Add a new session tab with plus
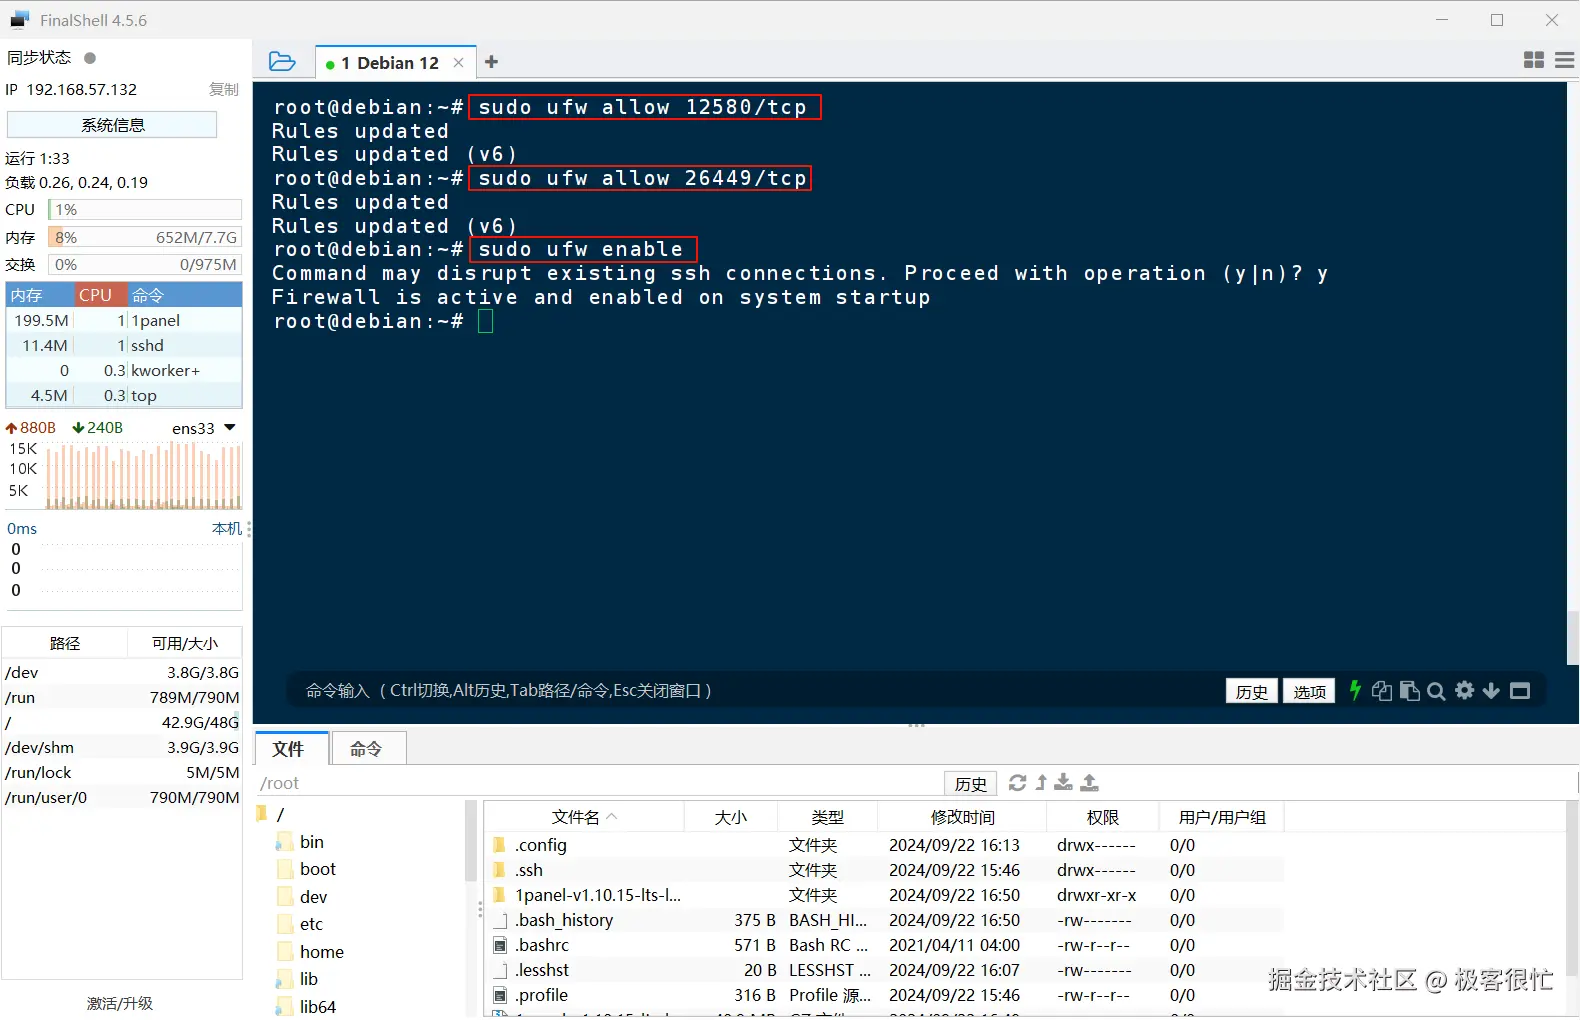This screenshot has width=1580, height=1020. pos(491,62)
